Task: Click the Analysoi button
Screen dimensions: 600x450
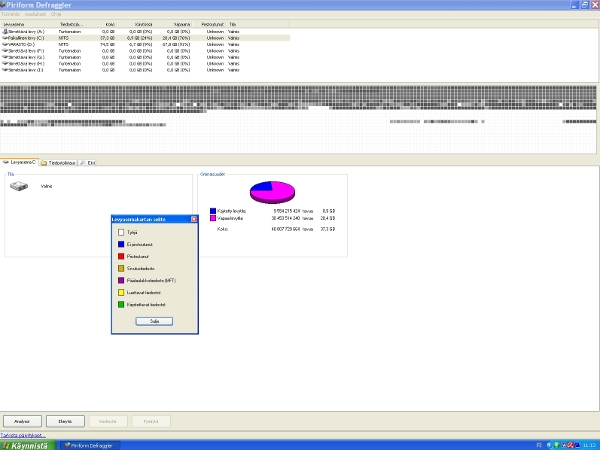Action: (x=22, y=421)
